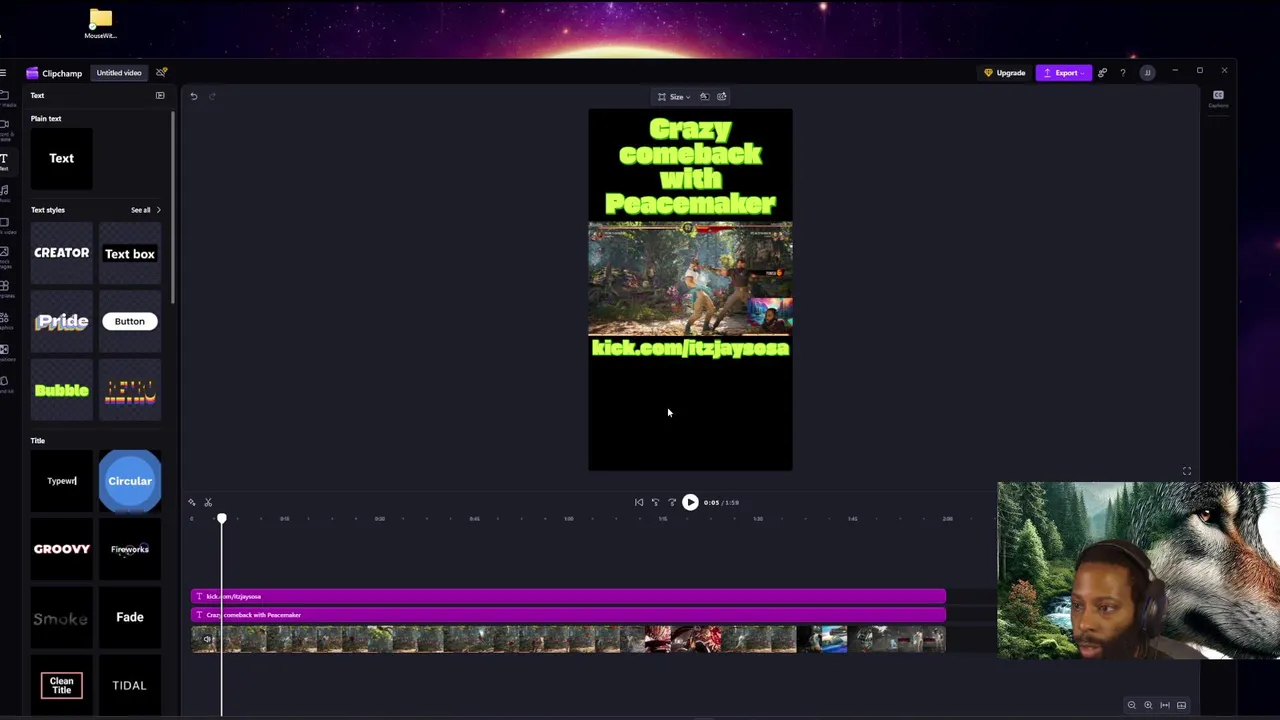The width and height of the screenshot is (1280, 720).
Task: Select the Typewriter title
Action: [x=62, y=481]
